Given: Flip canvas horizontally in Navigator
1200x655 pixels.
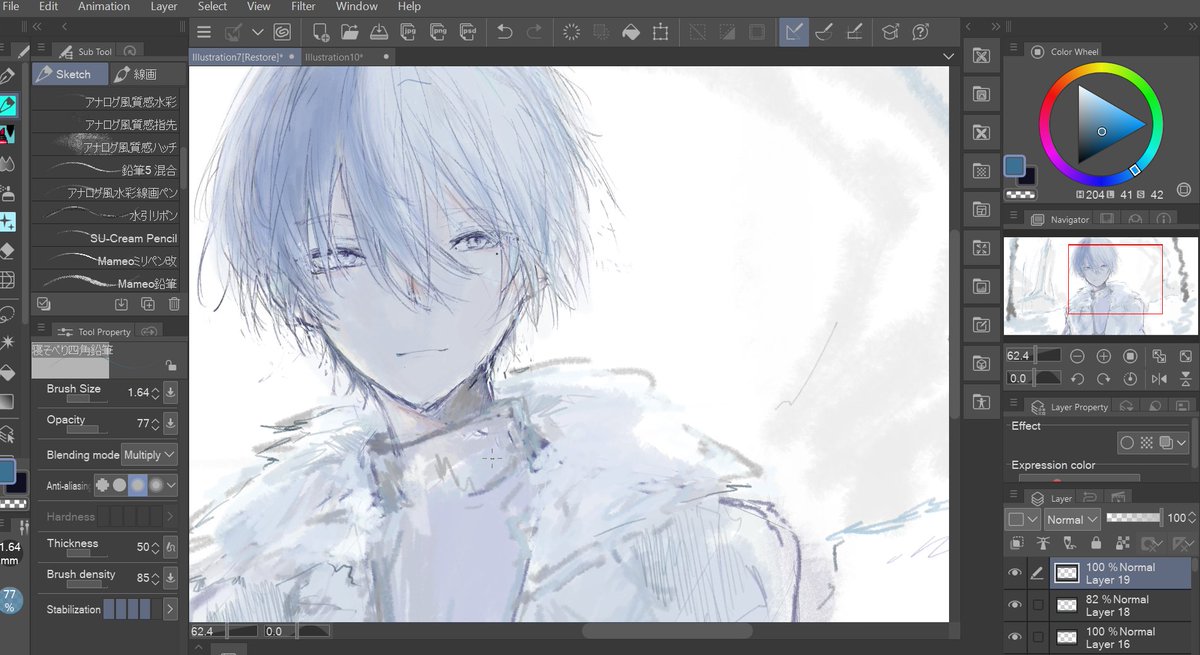Looking at the screenshot, I should click(1159, 379).
